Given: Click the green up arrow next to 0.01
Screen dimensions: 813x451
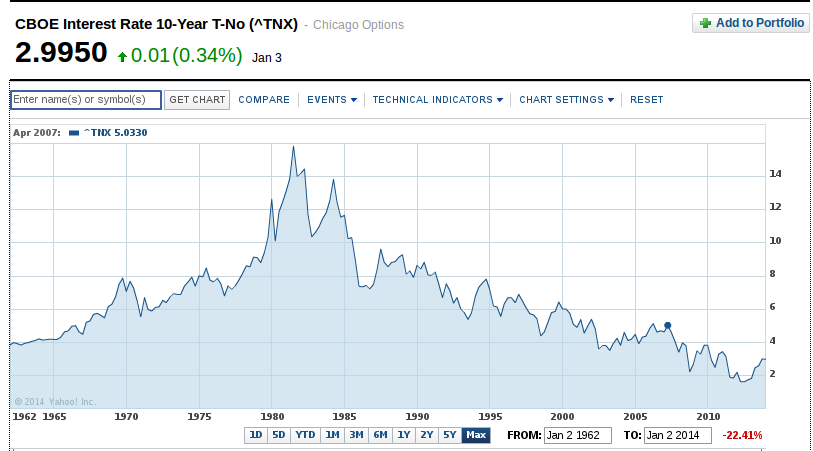Looking at the screenshot, I should [122, 57].
